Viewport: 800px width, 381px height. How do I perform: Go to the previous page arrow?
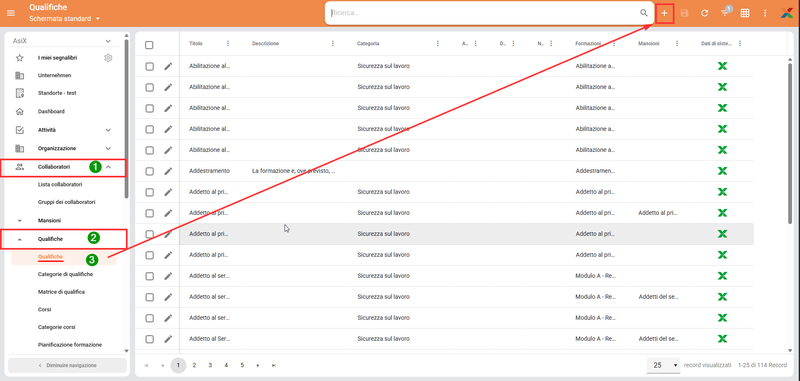(162, 365)
